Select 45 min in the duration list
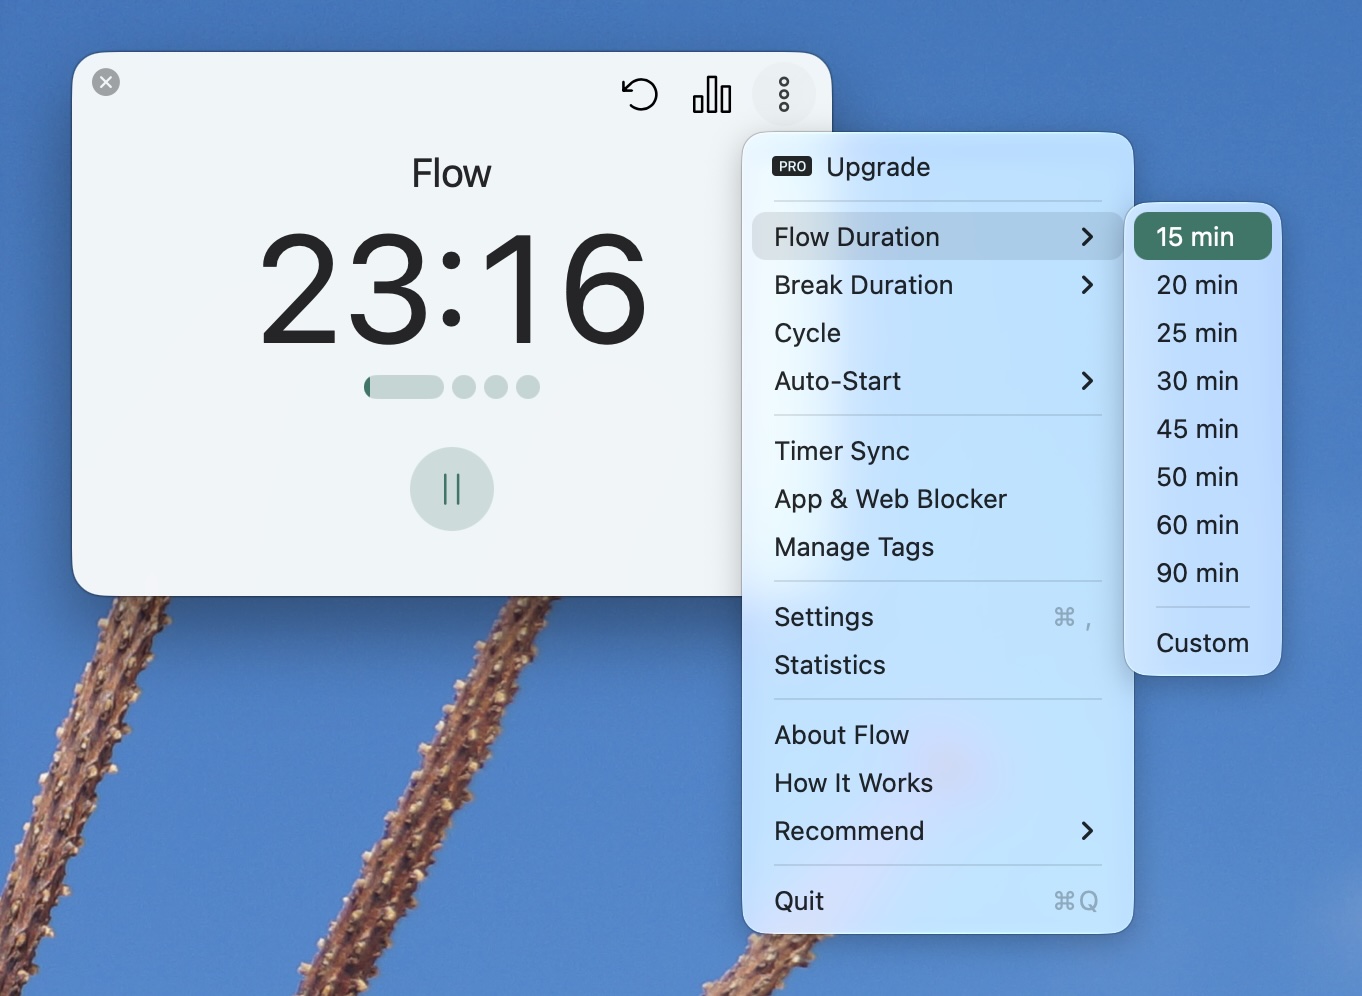This screenshot has height=996, width=1362. click(1203, 429)
